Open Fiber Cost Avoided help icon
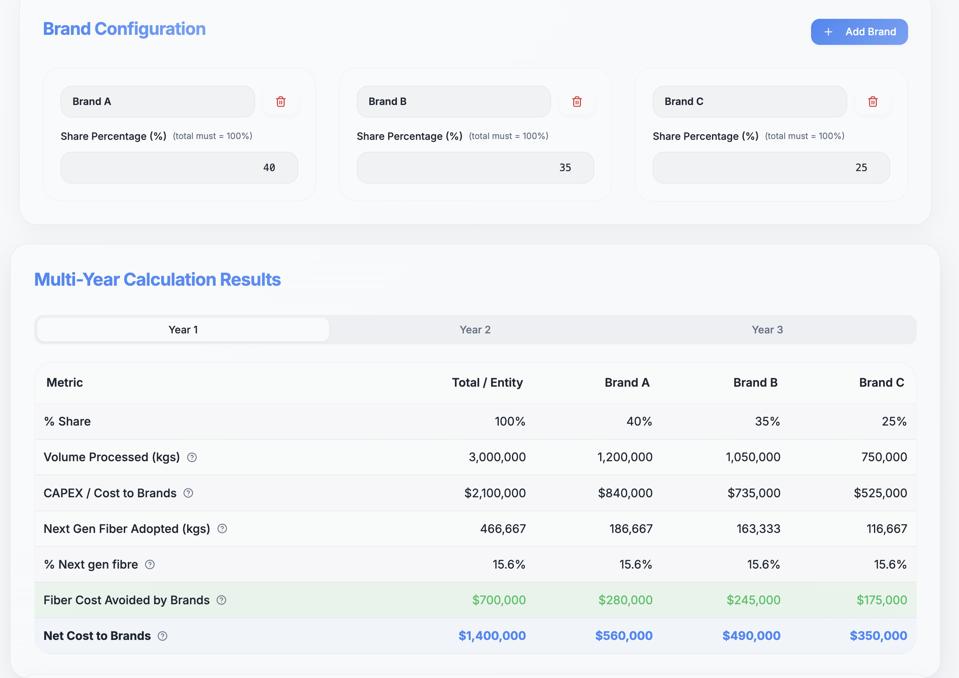This screenshot has height=678, width=959. [221, 600]
